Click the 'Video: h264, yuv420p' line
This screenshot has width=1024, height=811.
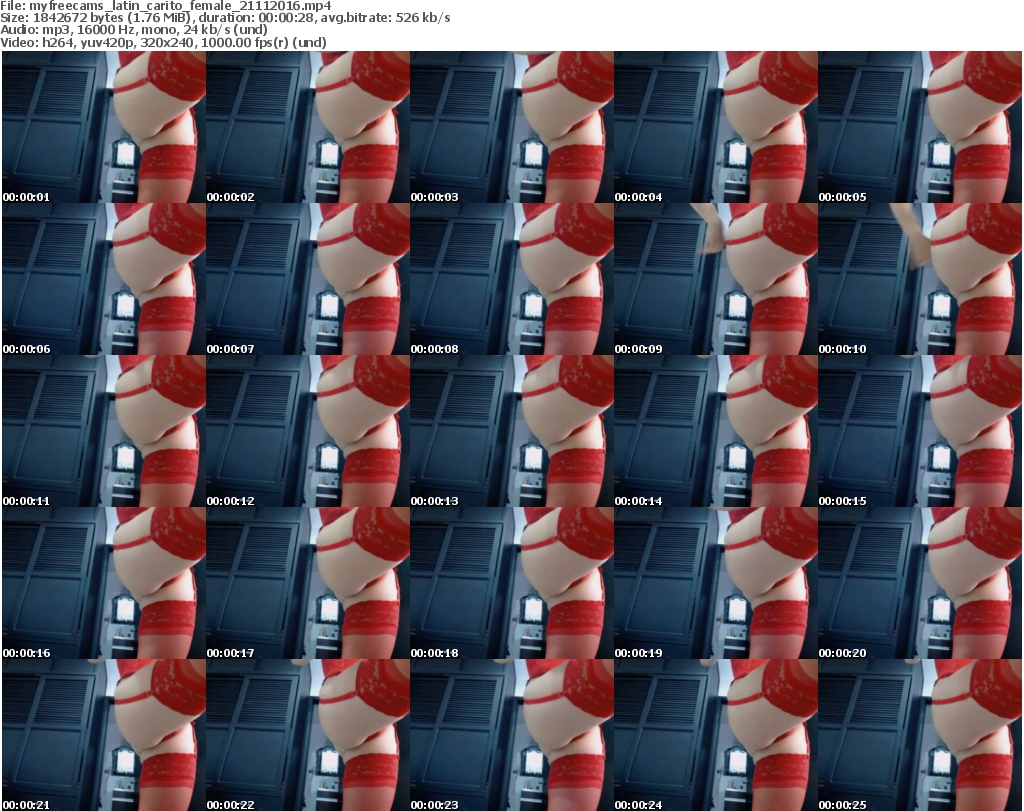(x=163, y=42)
